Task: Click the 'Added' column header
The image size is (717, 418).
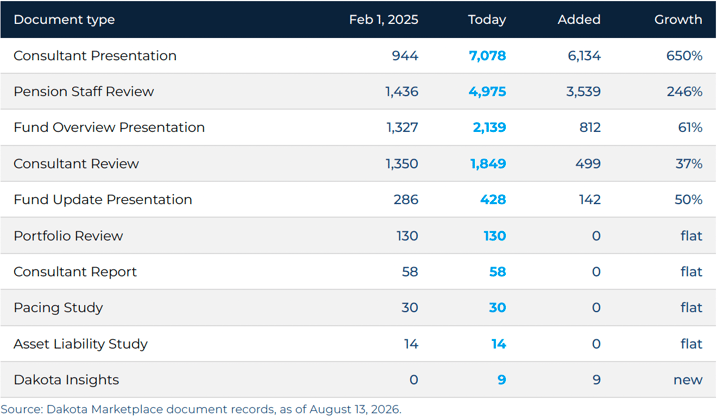Action: (x=579, y=20)
